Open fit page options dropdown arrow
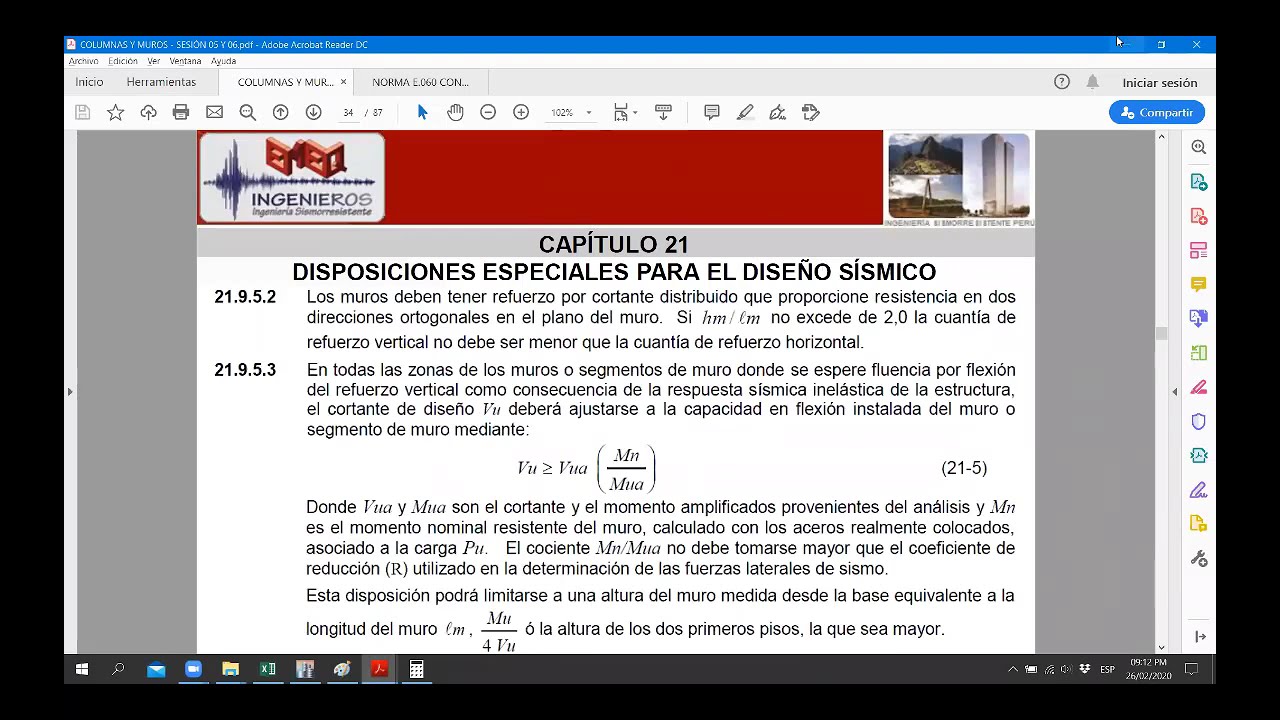 635,113
